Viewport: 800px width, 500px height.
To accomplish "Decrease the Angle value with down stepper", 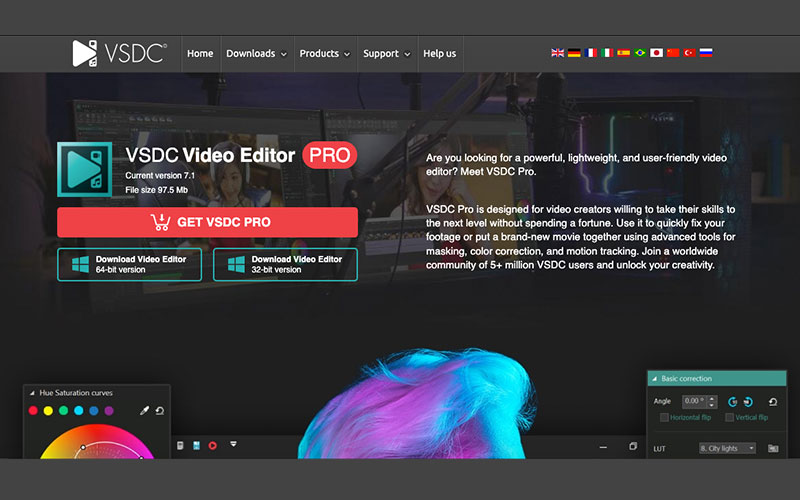I will click(x=712, y=405).
